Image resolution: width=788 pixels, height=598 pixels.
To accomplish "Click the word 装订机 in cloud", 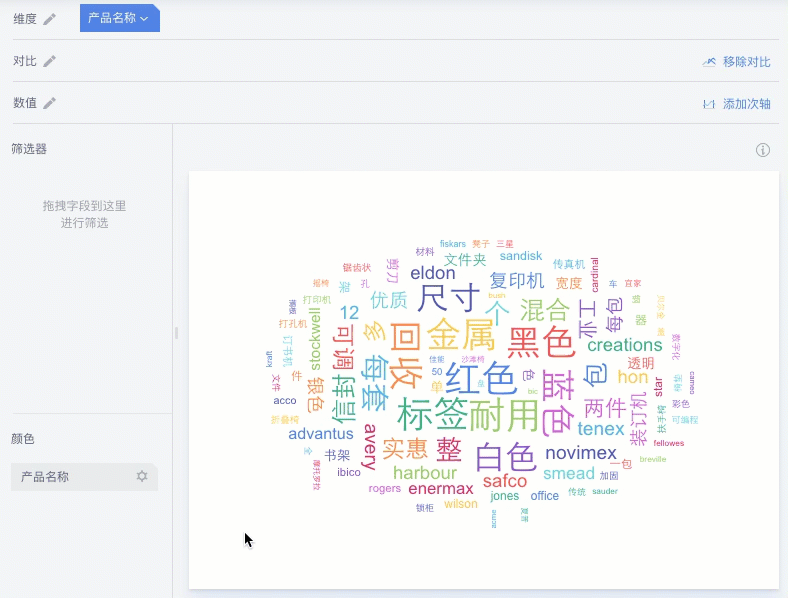I will click(x=638, y=419).
